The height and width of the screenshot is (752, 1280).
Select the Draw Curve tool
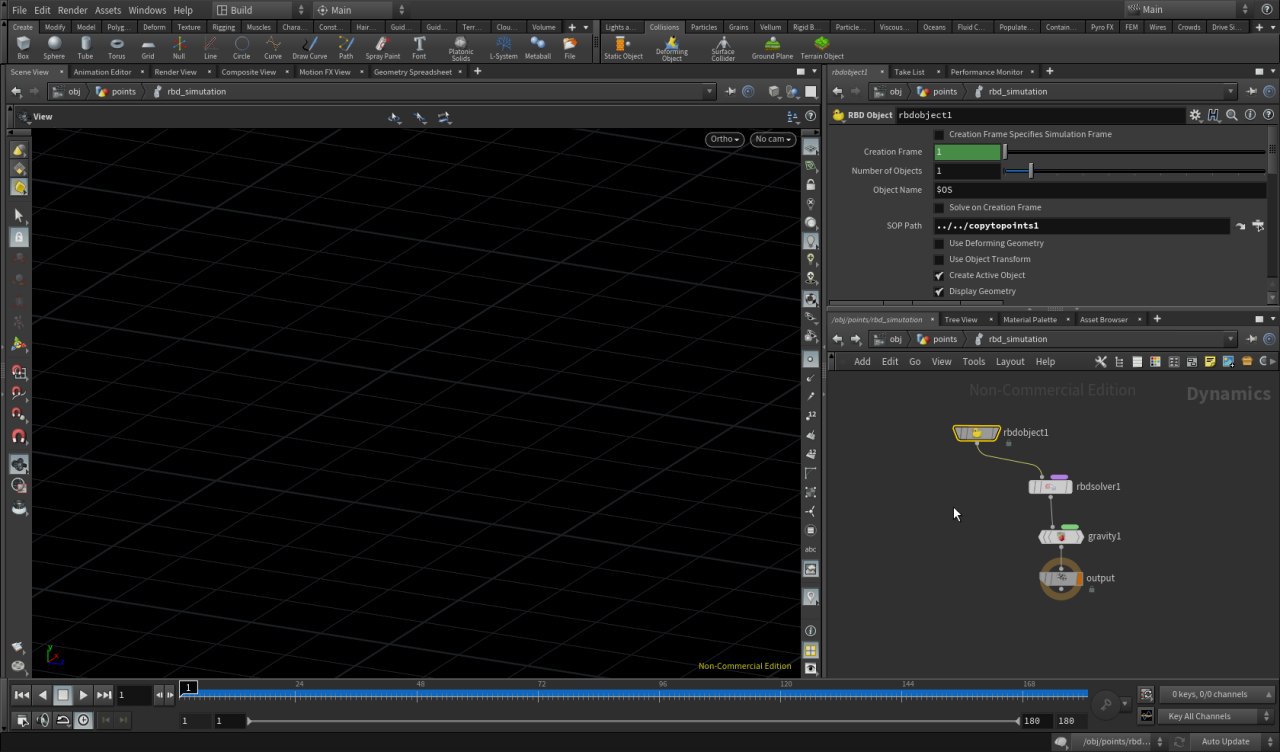click(309, 47)
